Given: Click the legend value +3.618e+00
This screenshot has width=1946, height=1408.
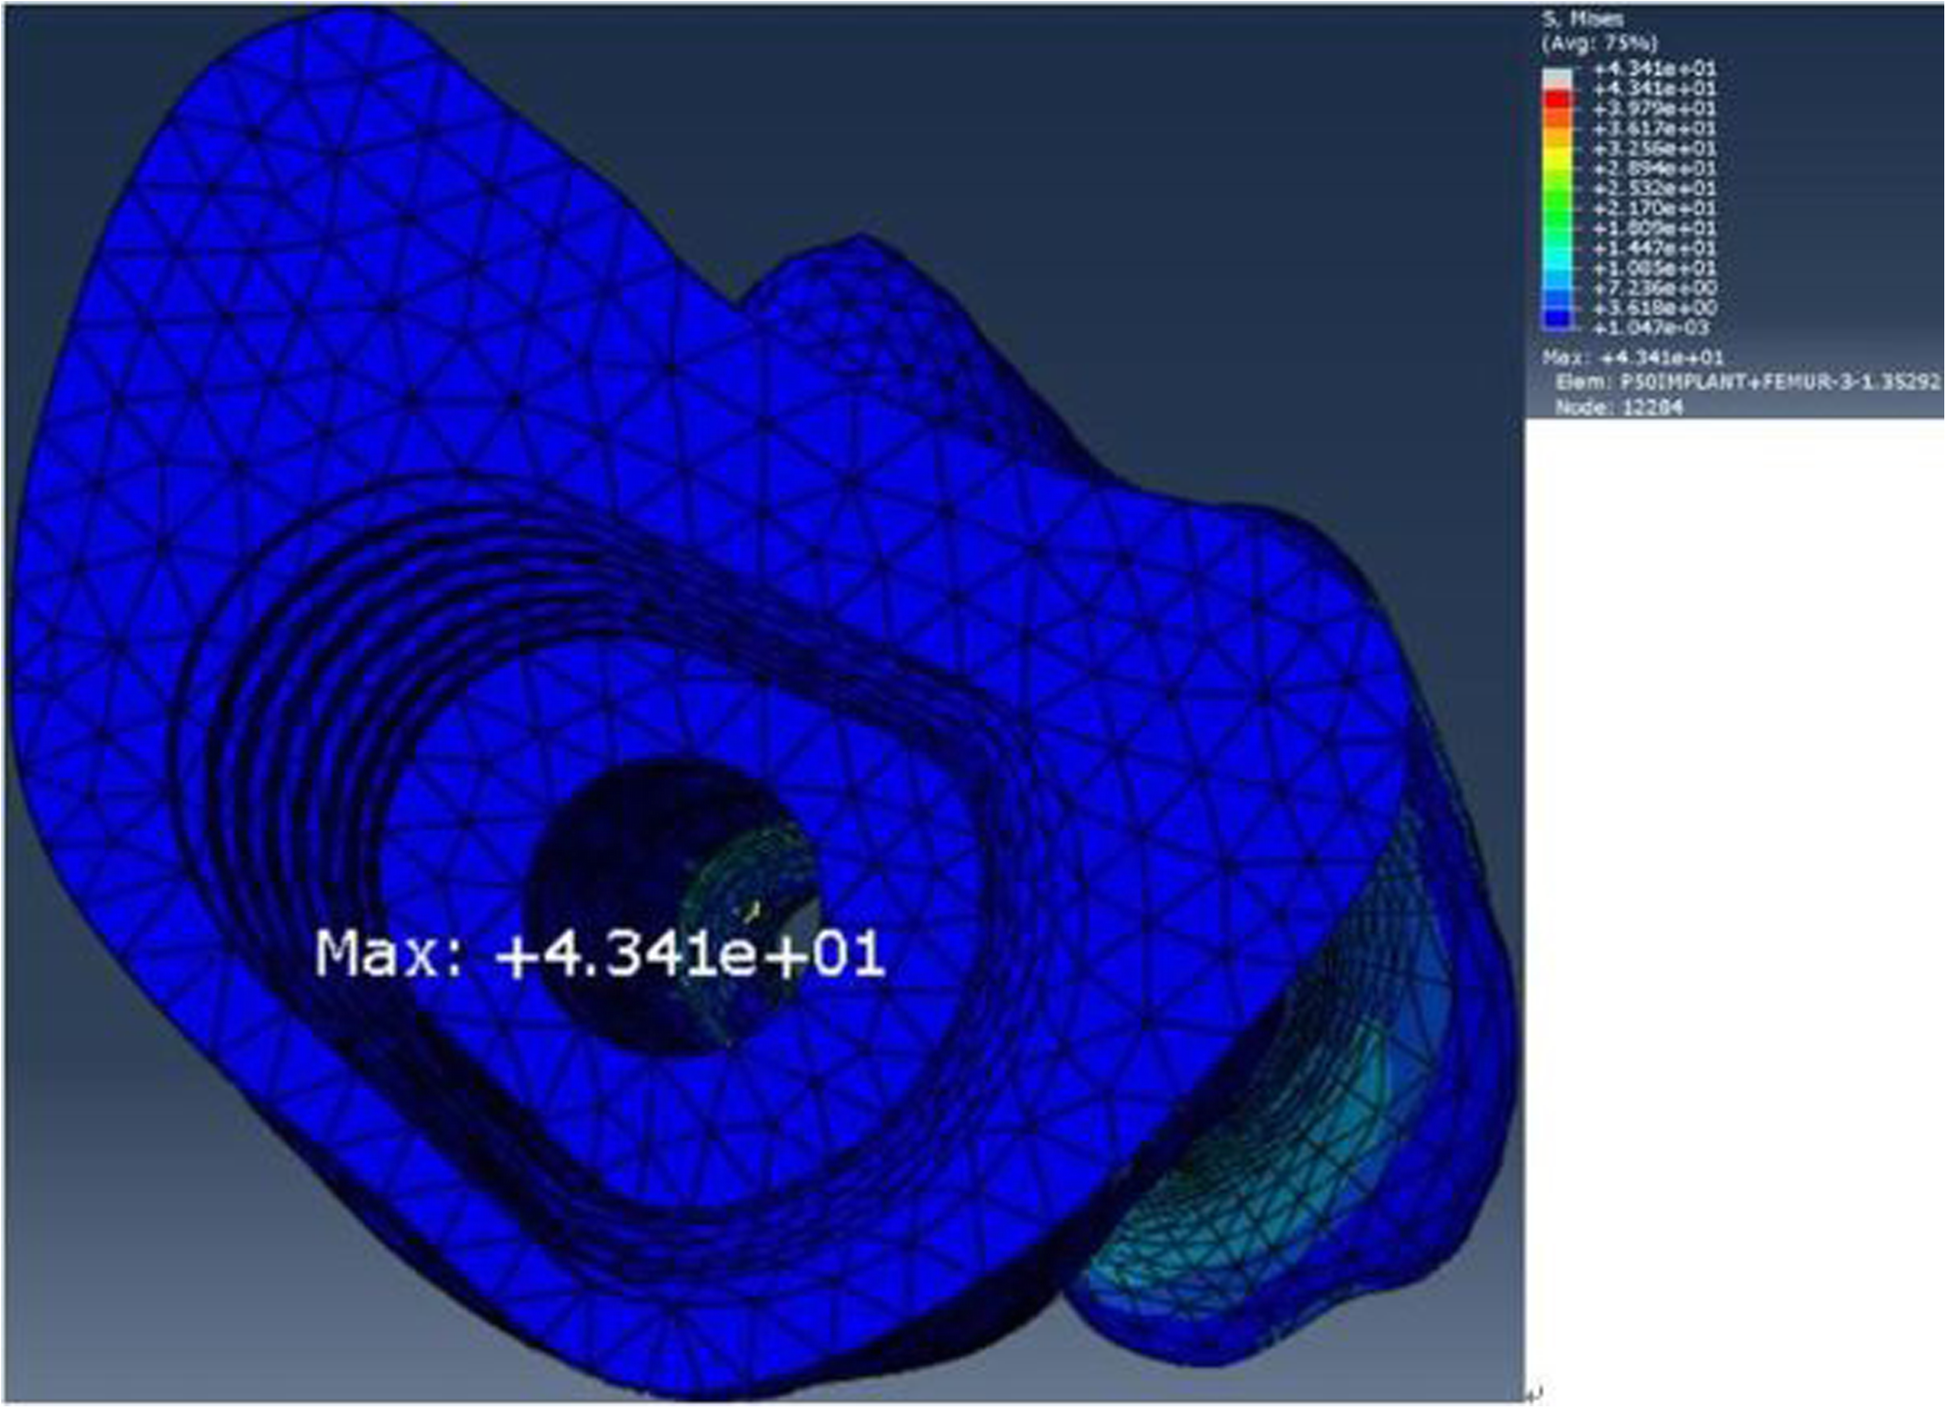Looking at the screenshot, I should pyautogui.click(x=1654, y=308).
